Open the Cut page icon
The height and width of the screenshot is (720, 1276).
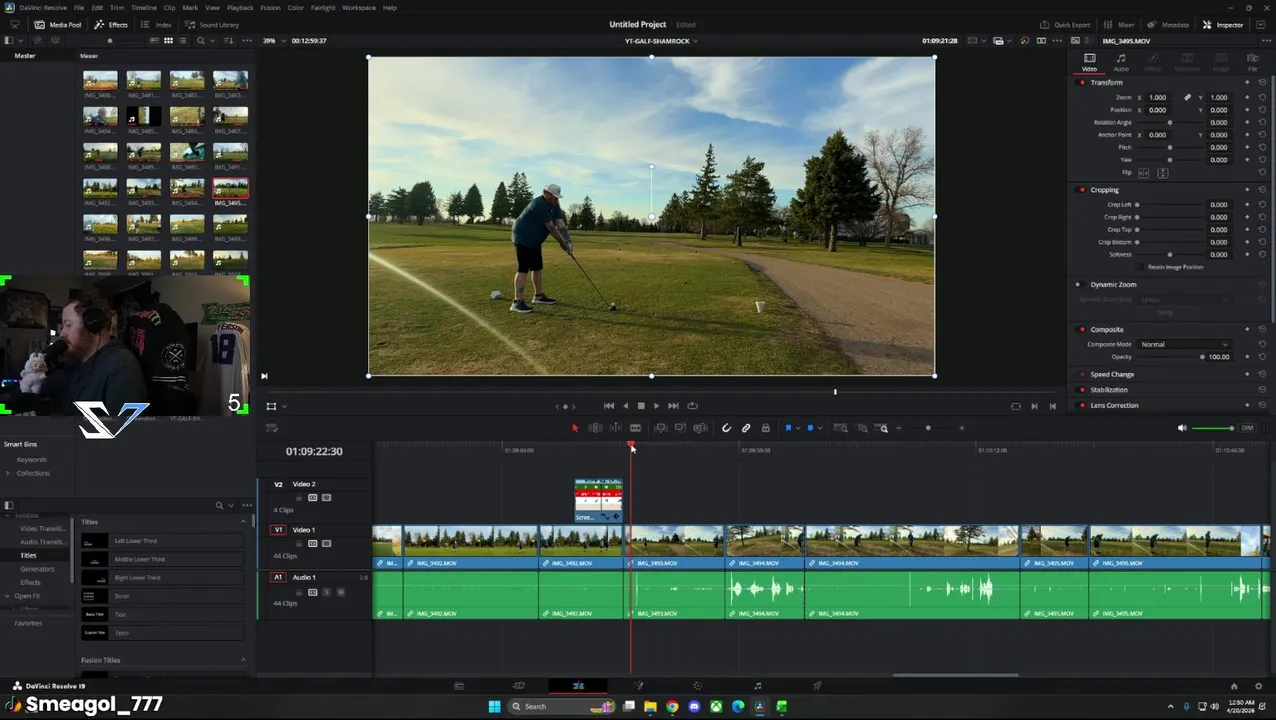tap(518, 686)
